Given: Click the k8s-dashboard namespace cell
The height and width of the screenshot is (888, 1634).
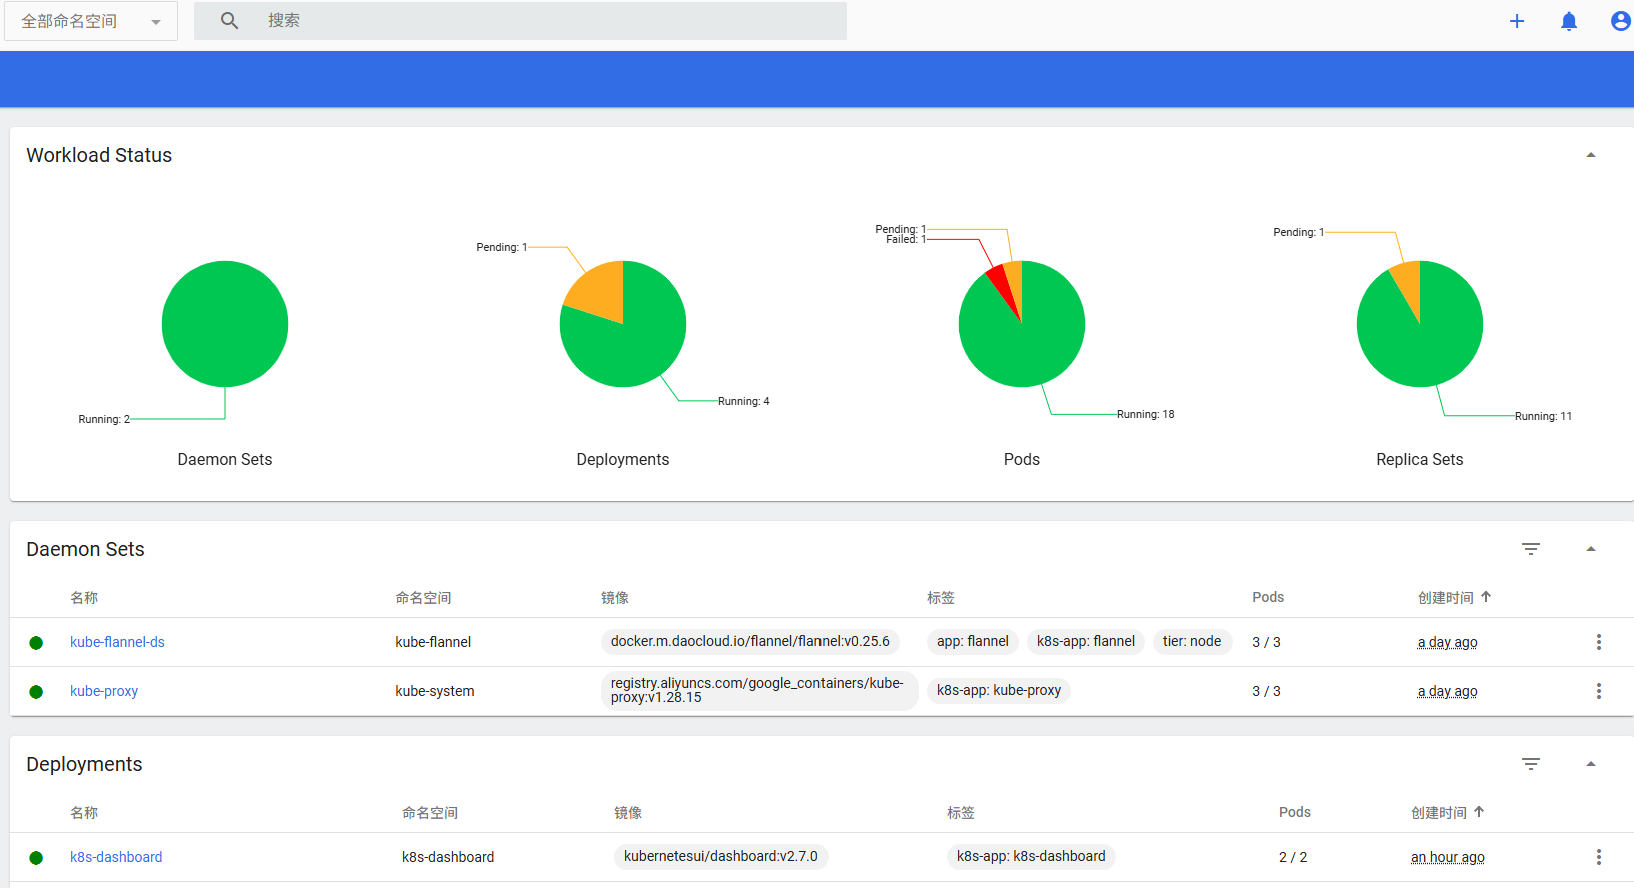Looking at the screenshot, I should point(448,857).
